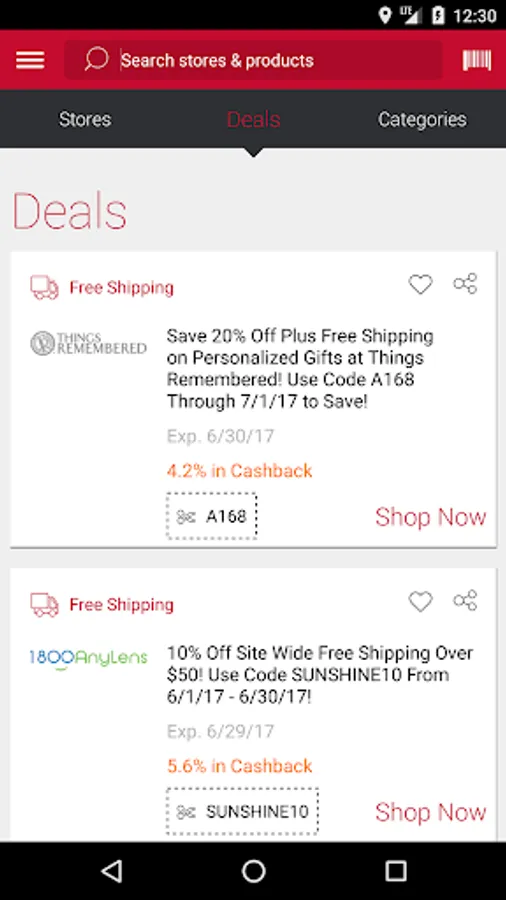This screenshot has width=506, height=900.
Task: Favorite the Things Remembered deal with heart
Action: tap(421, 284)
